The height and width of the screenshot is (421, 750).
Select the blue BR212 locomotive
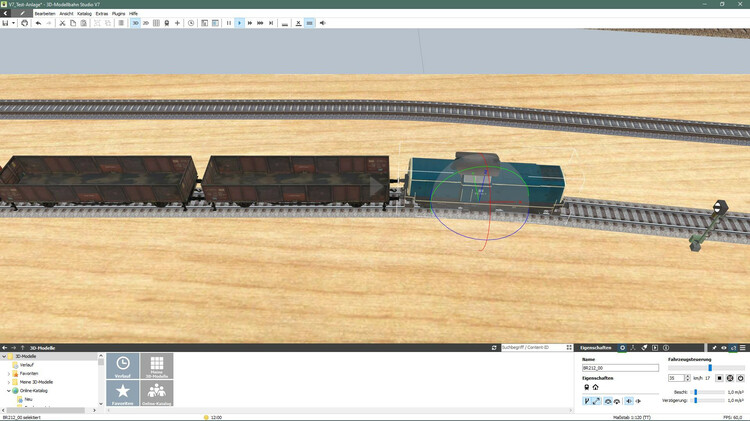pyautogui.click(x=485, y=184)
